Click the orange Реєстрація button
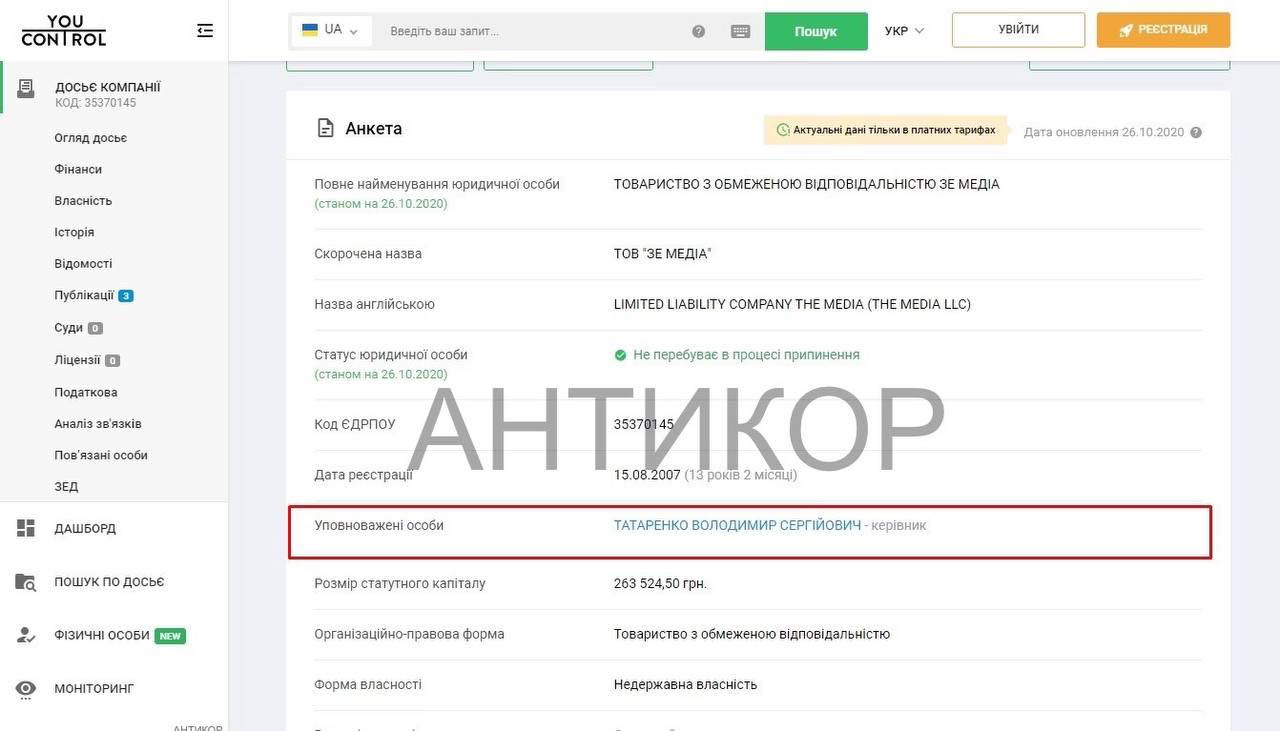 coord(1163,30)
